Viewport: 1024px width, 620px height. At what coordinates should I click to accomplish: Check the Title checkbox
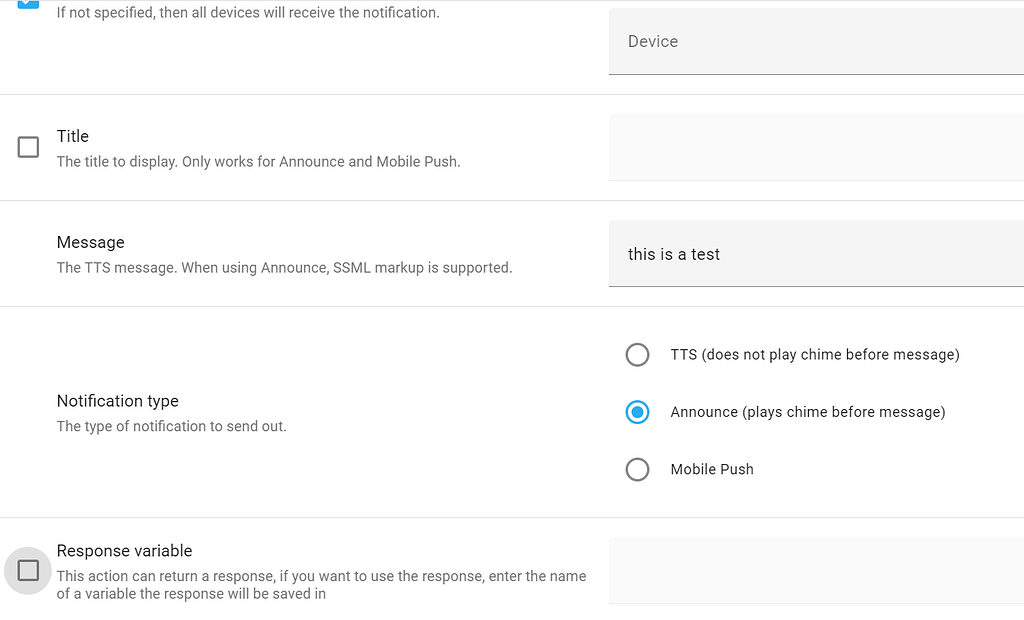pos(28,147)
